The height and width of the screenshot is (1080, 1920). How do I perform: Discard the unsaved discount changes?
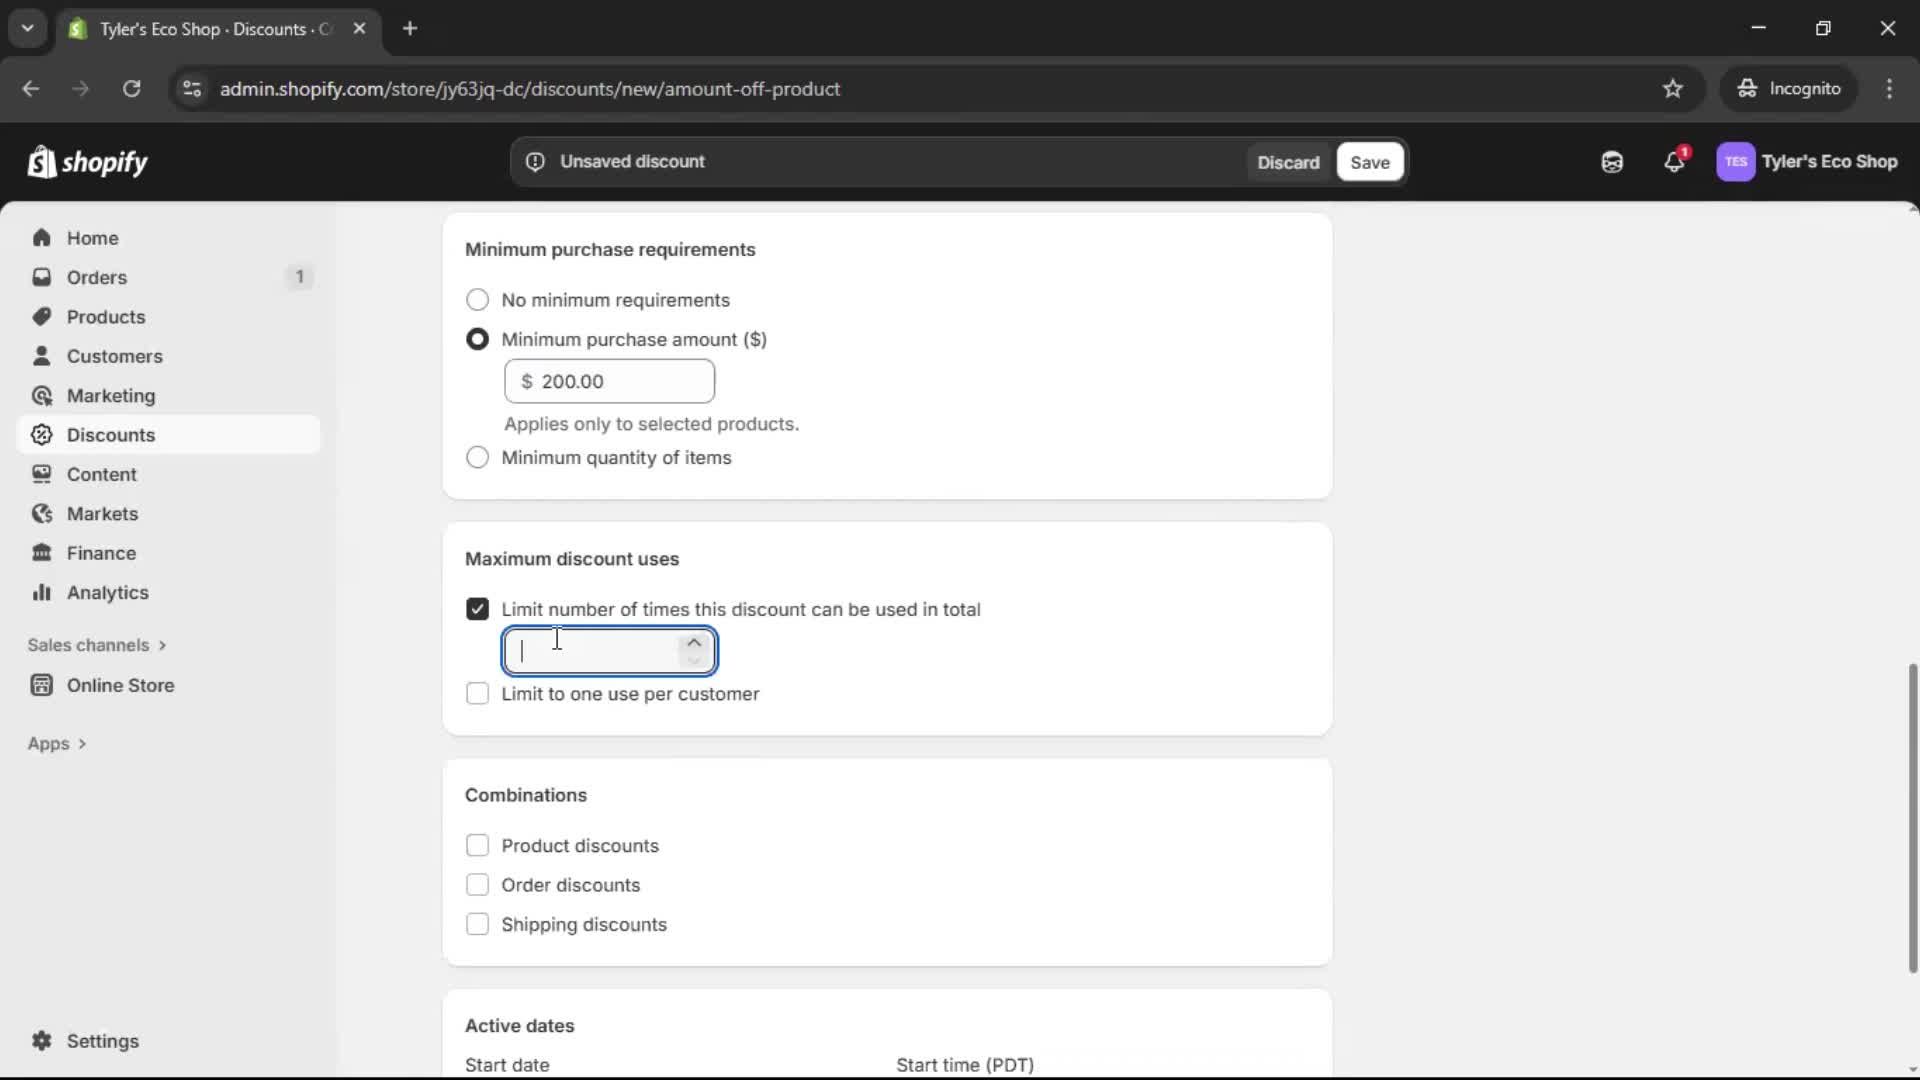pyautogui.click(x=1288, y=161)
